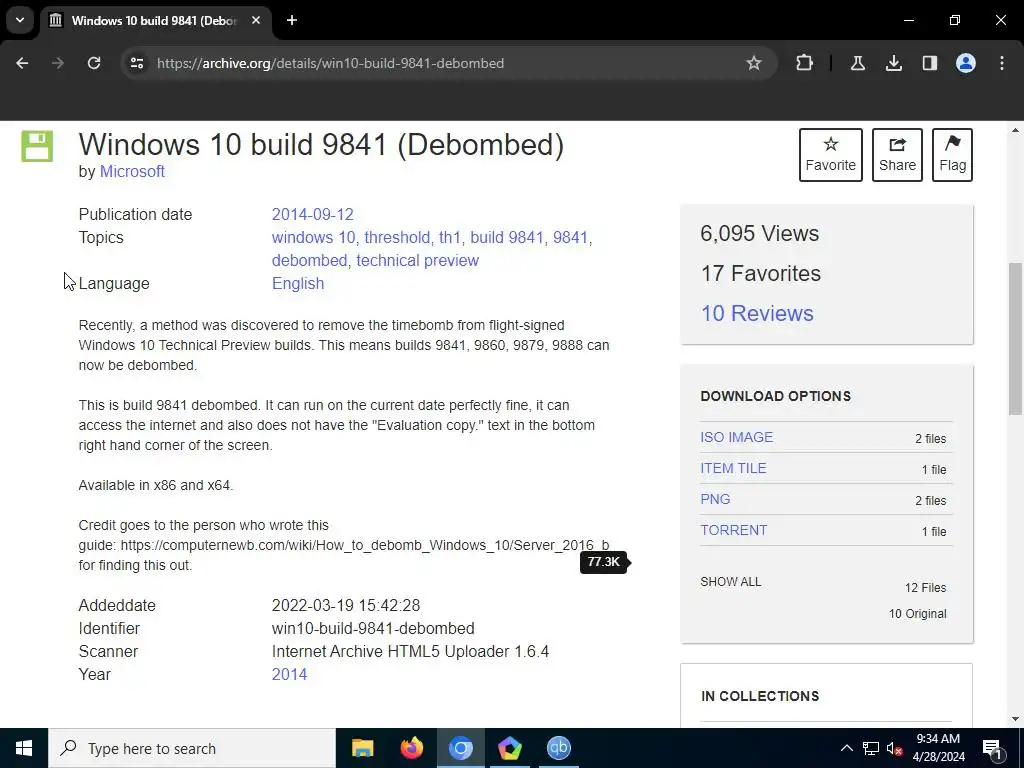Viewport: 1024px width, 768px height.
Task: Click the Share button
Action: [897, 155]
